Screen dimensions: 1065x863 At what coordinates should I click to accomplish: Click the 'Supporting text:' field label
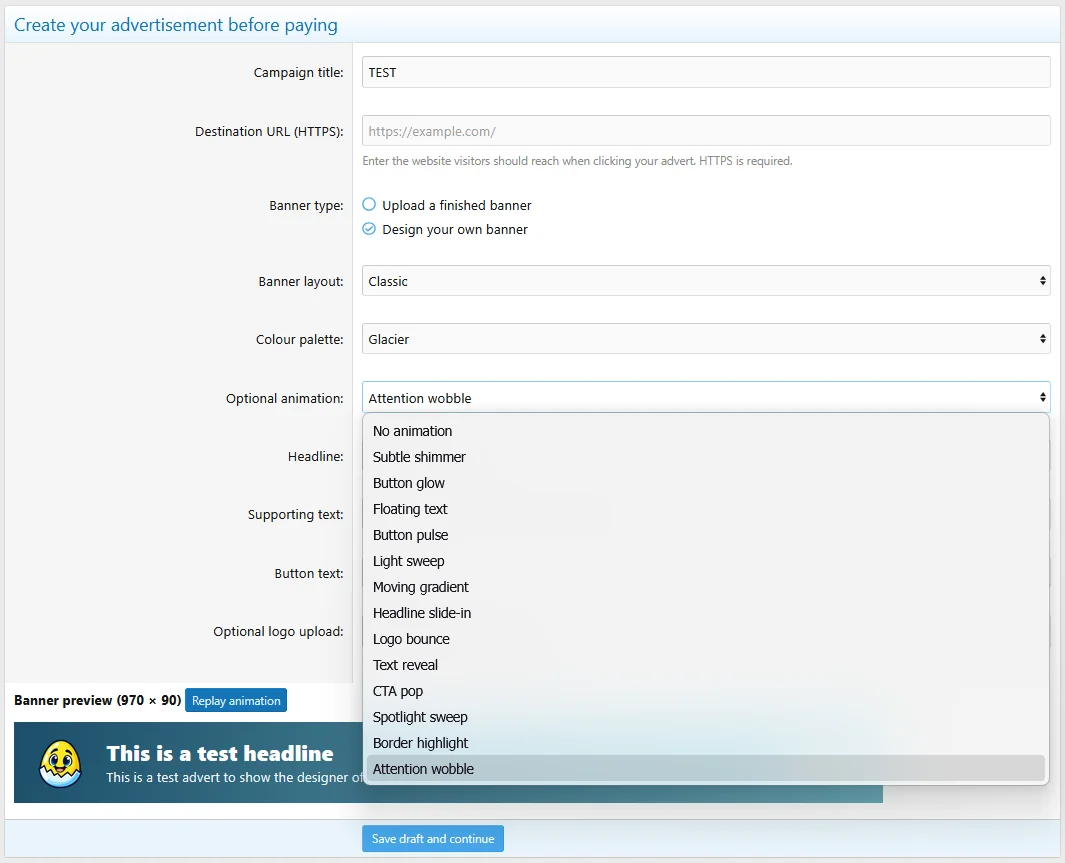click(295, 515)
